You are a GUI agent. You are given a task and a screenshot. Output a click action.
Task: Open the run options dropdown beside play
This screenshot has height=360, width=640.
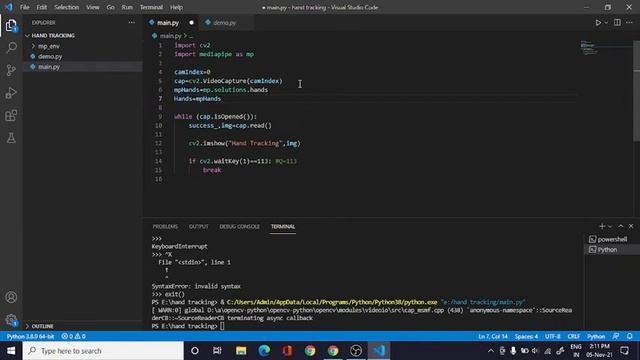point(606,22)
